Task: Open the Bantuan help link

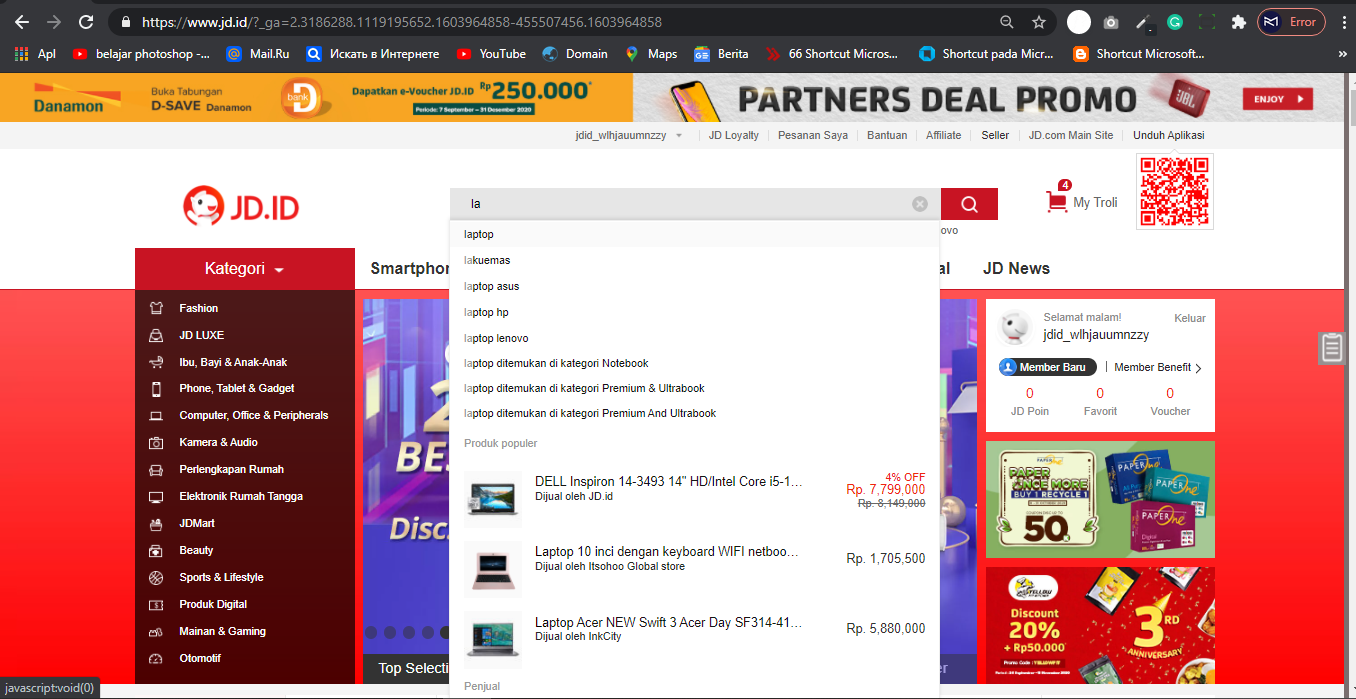Action: tap(887, 135)
